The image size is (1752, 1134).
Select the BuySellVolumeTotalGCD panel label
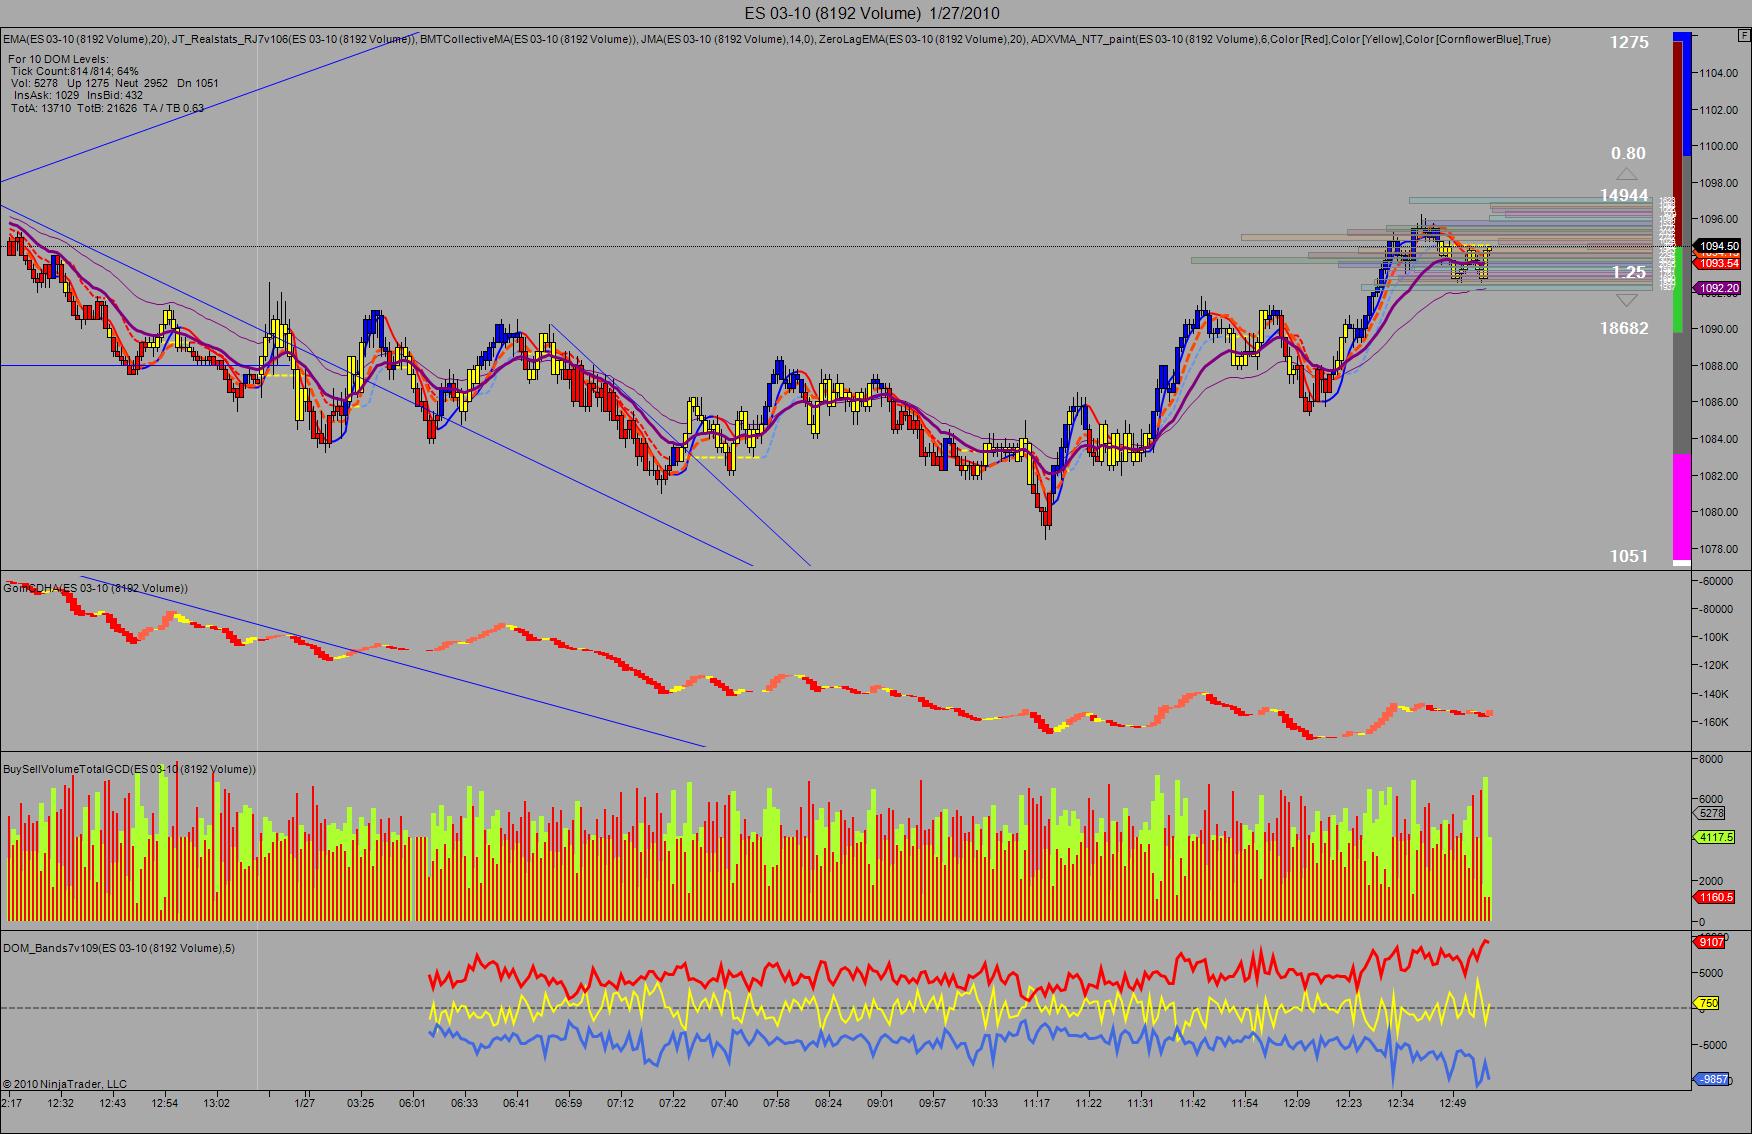point(129,769)
